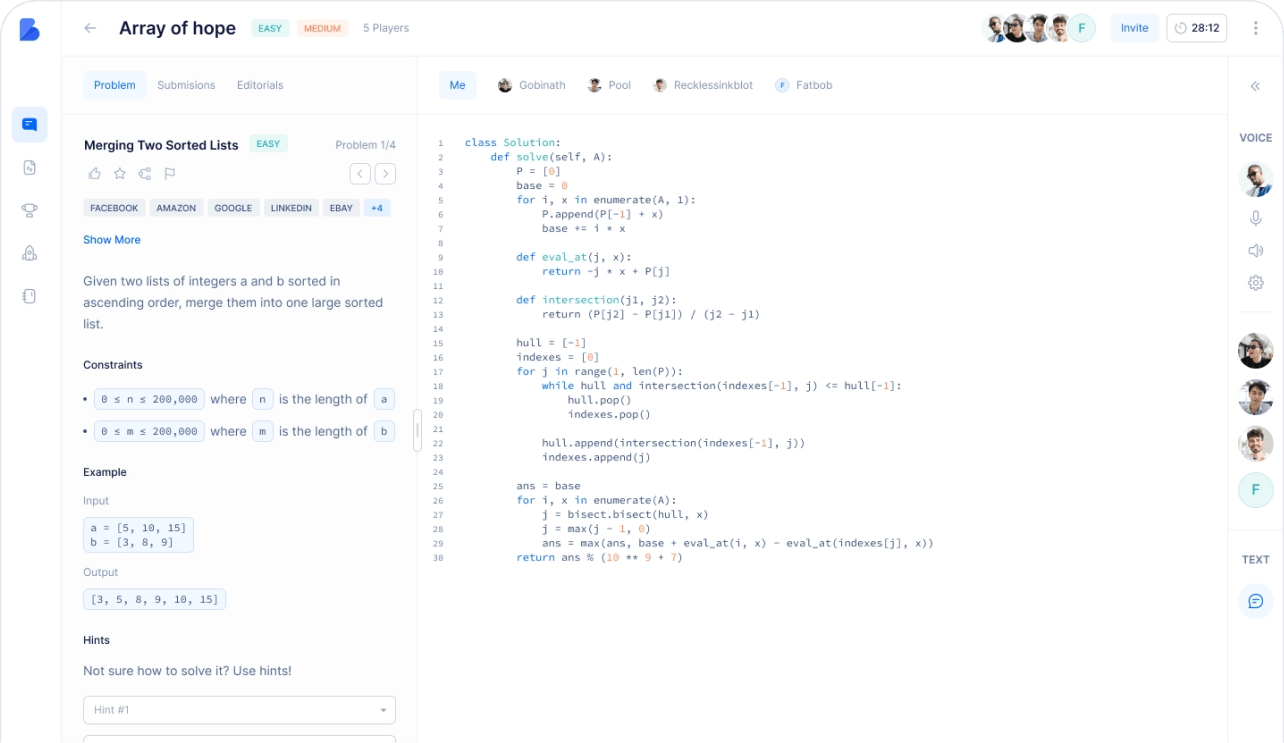Click the share icon under problem title
This screenshot has width=1284, height=743.
[145, 174]
